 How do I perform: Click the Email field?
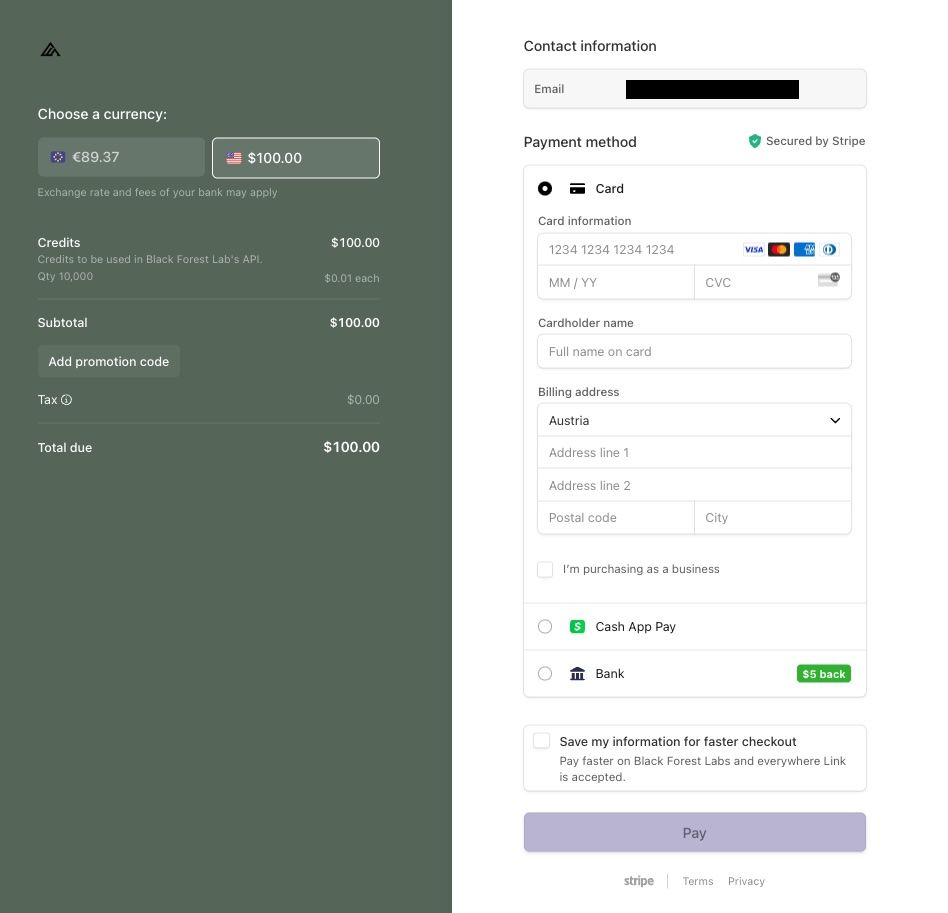coord(695,89)
